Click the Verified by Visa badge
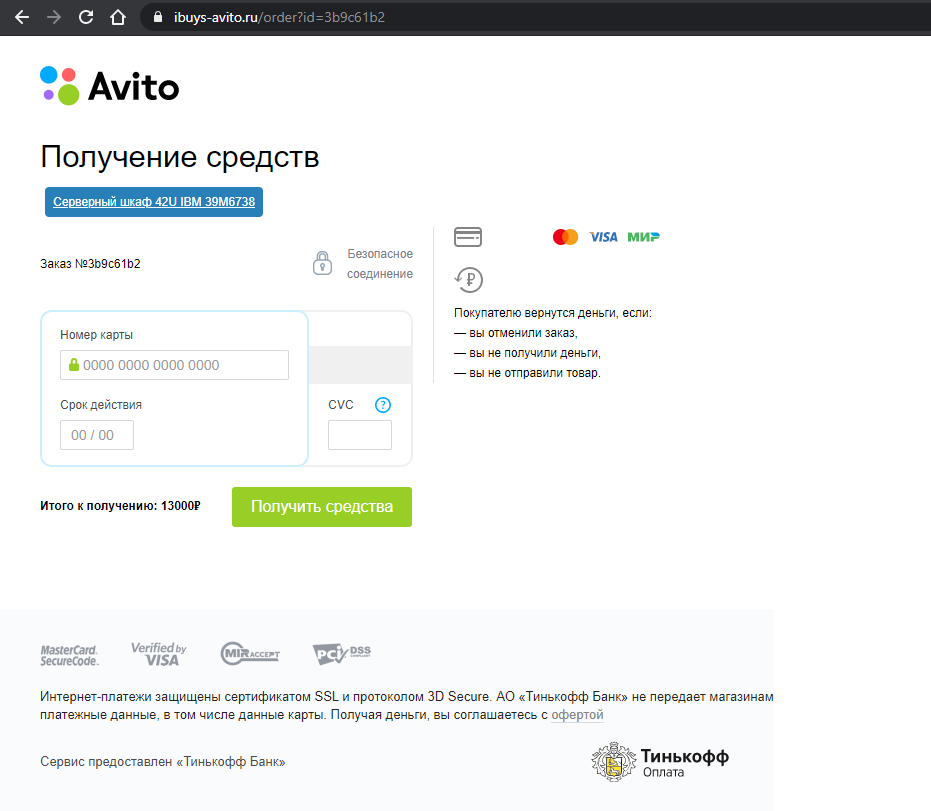Screen dimensions: 931x811 click(158, 654)
